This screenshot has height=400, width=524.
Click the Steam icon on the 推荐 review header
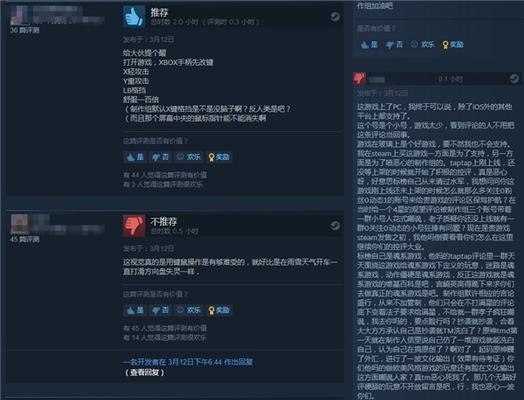(x=335, y=17)
